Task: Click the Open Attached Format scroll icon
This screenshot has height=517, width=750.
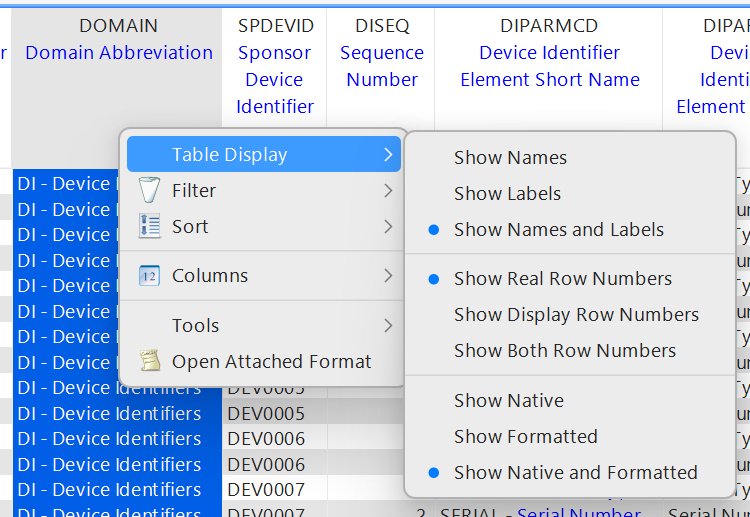Action: tap(149, 361)
